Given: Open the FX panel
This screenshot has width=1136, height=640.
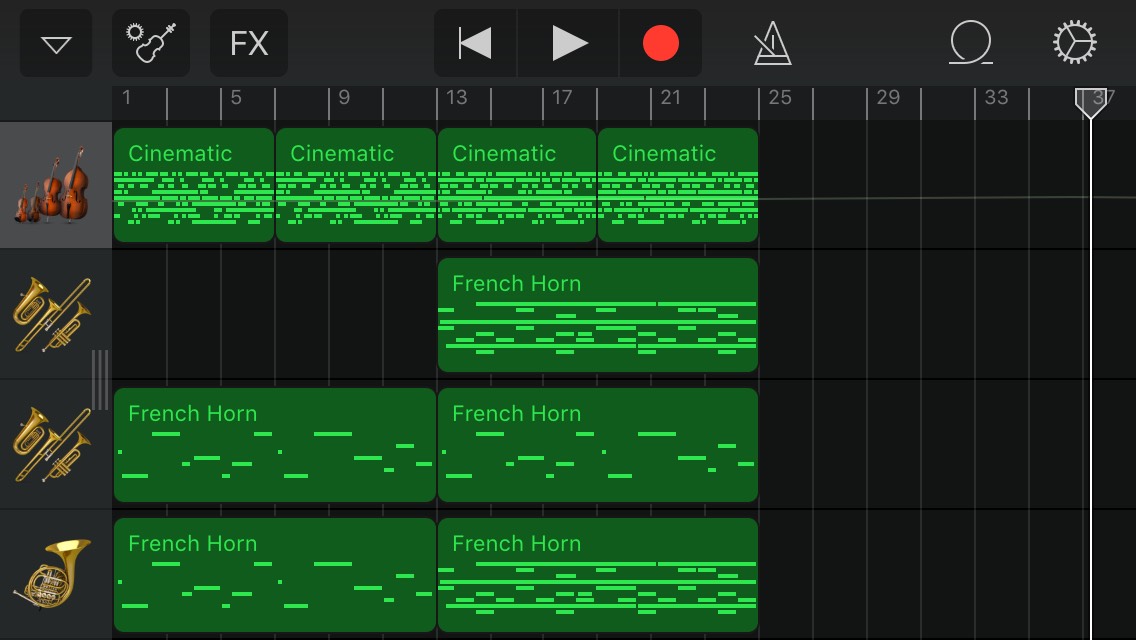Looking at the screenshot, I should pyautogui.click(x=248, y=43).
